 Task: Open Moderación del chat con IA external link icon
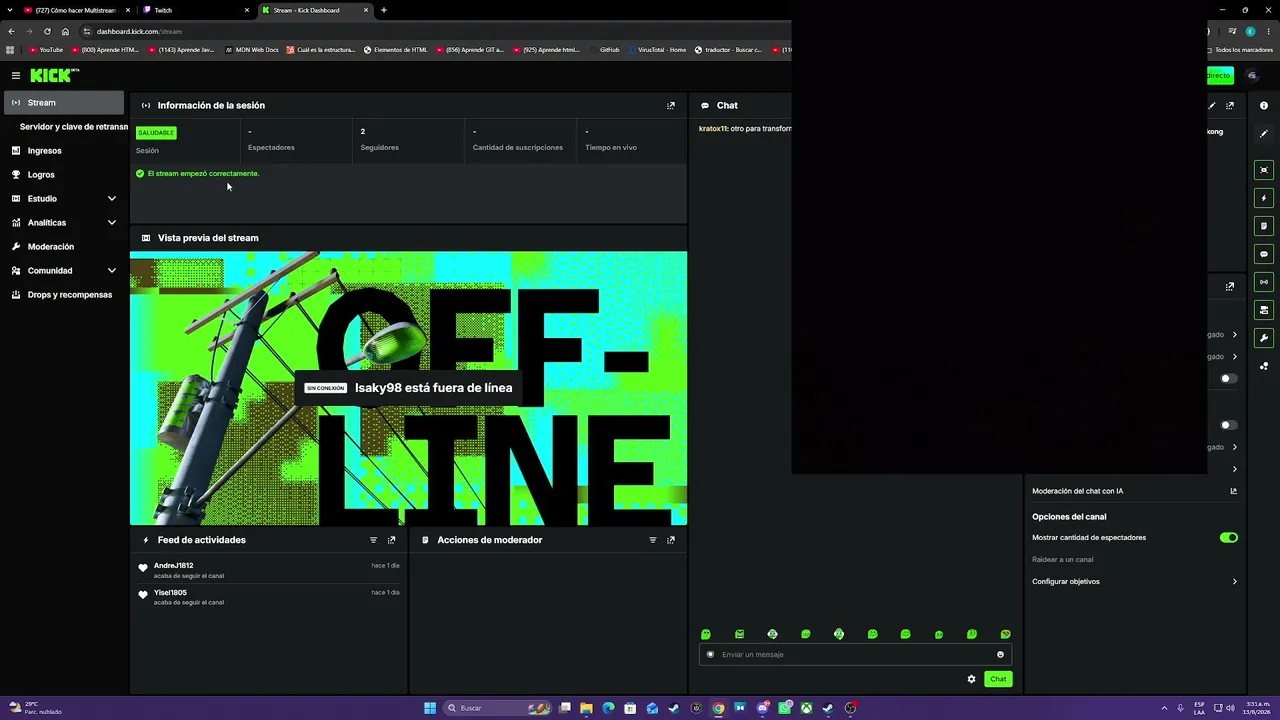point(1233,491)
